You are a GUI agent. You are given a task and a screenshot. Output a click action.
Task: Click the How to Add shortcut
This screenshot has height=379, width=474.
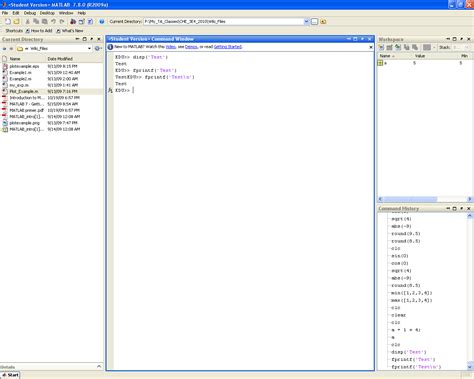click(39, 31)
